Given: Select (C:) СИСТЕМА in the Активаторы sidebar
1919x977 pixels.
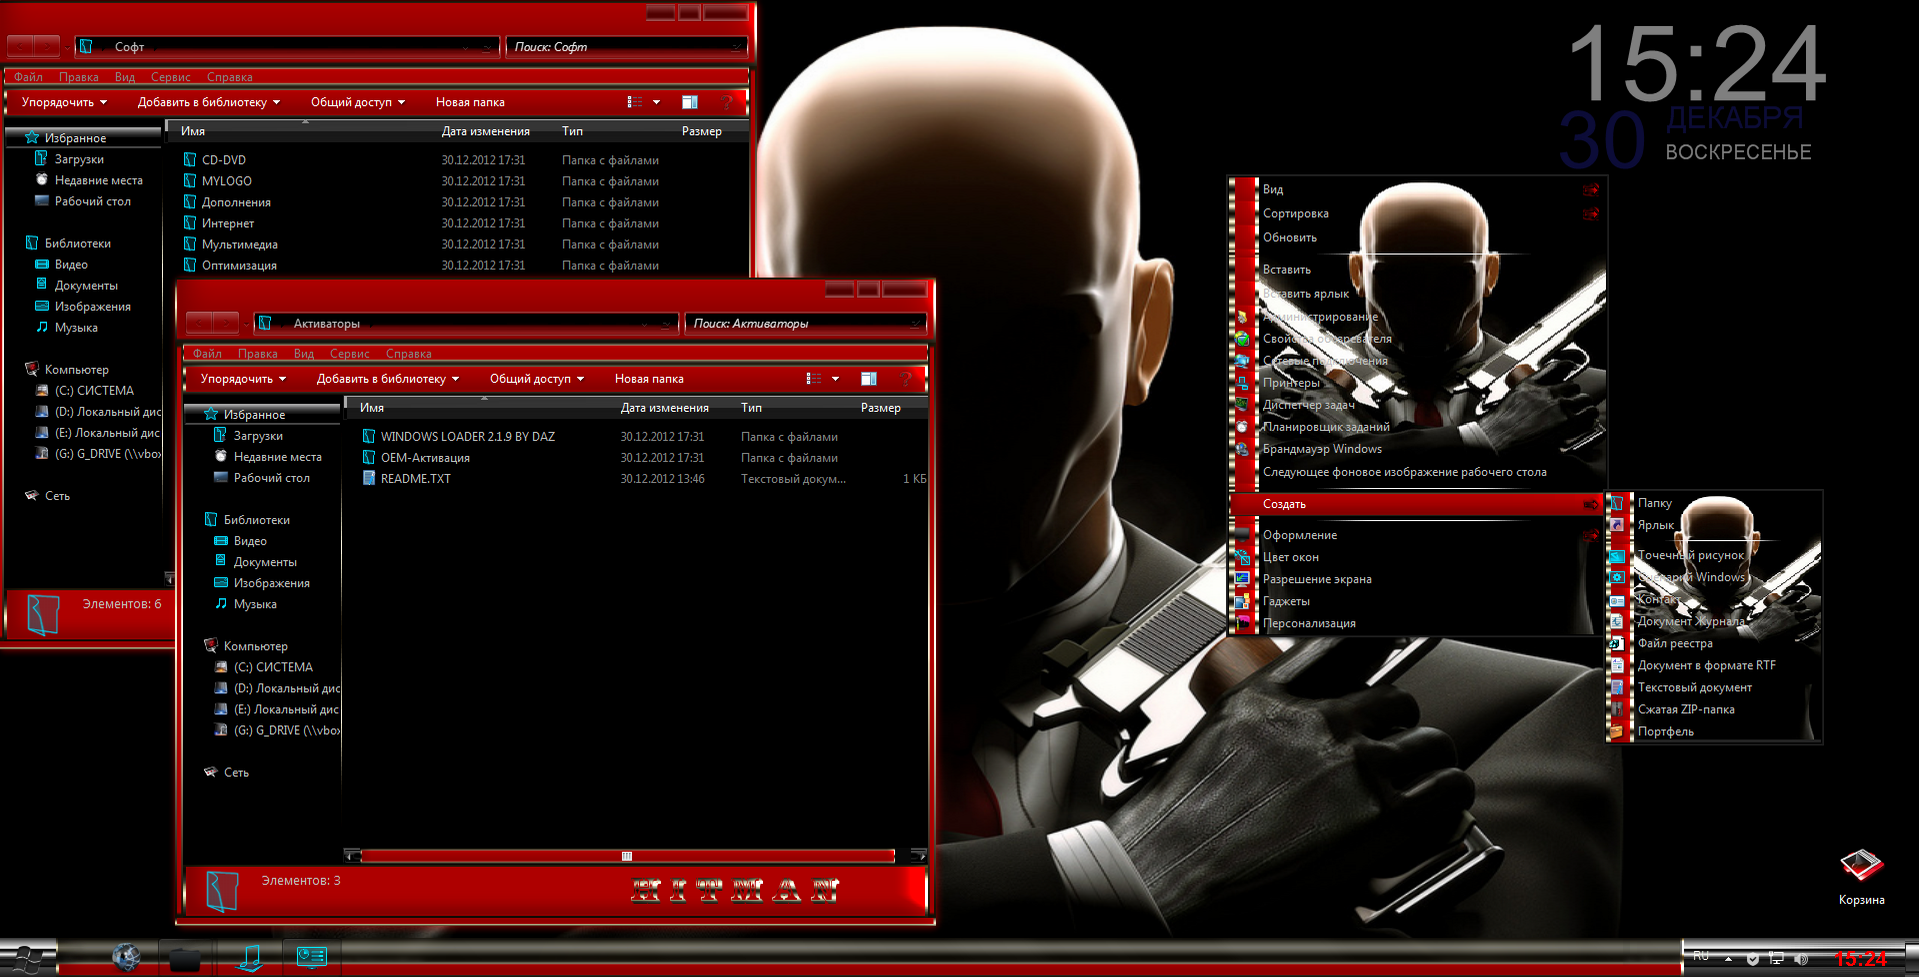Looking at the screenshot, I should tap(273, 668).
